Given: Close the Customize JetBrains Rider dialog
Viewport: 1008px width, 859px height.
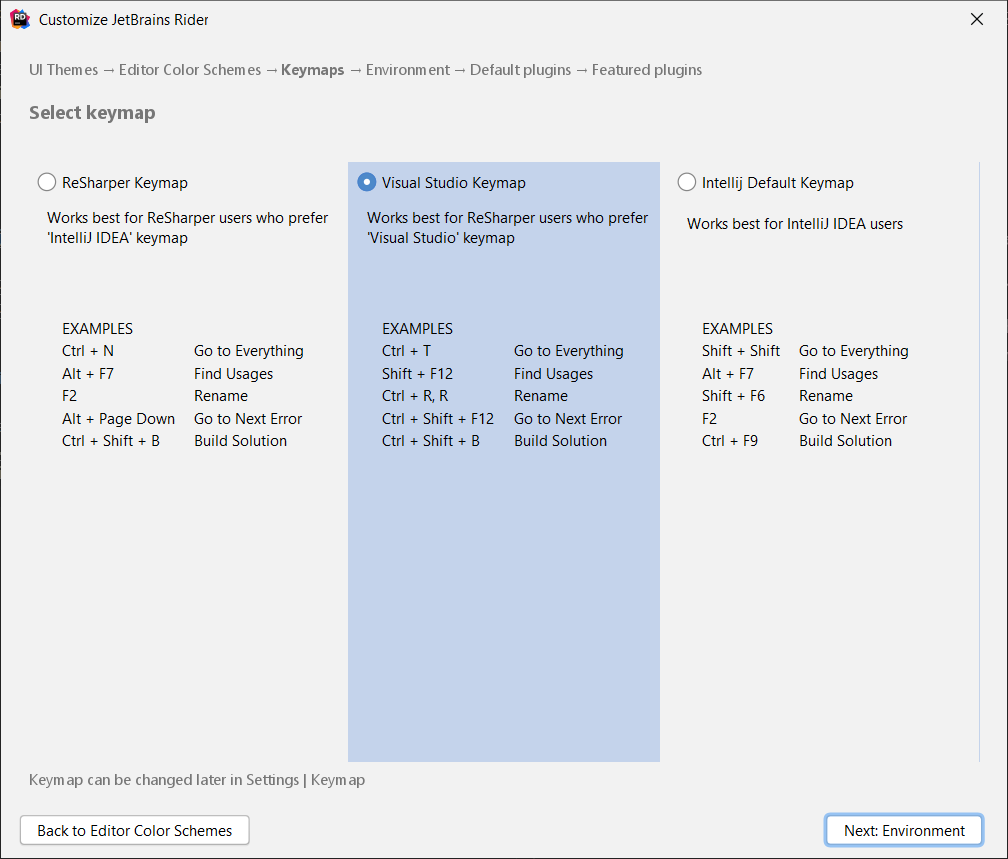Looking at the screenshot, I should 977,19.
